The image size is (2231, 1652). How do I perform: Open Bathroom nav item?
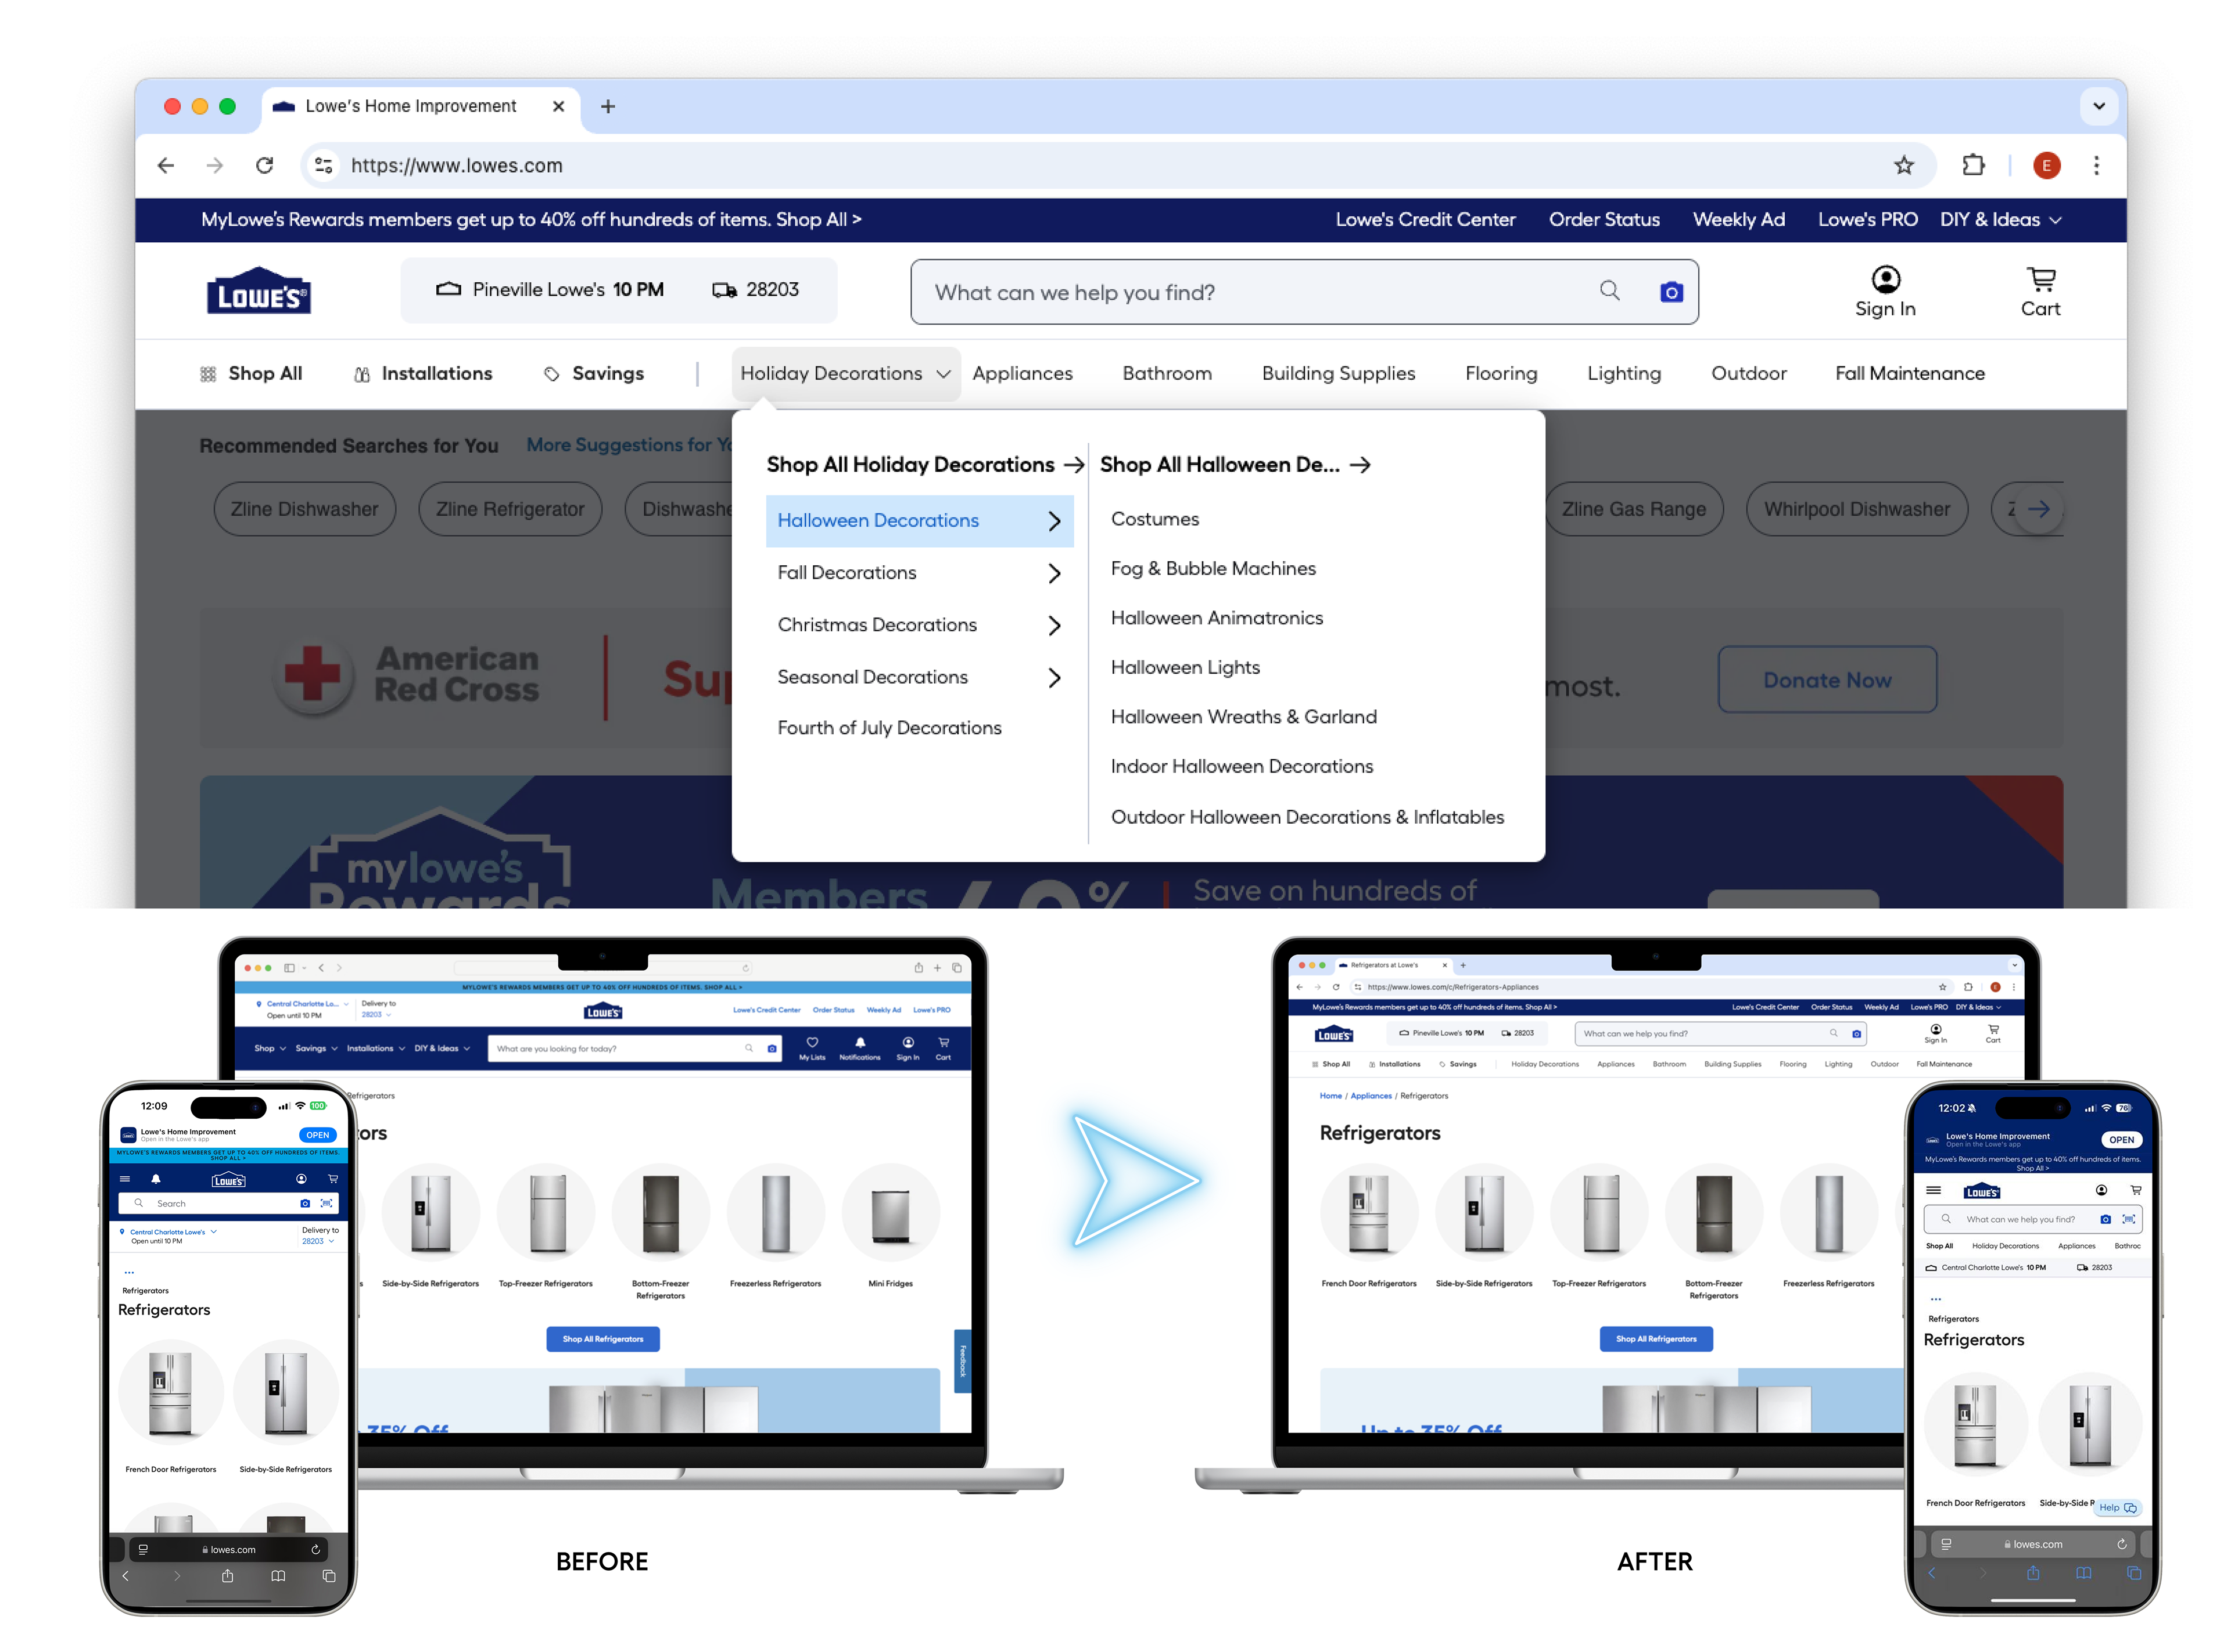[1166, 374]
